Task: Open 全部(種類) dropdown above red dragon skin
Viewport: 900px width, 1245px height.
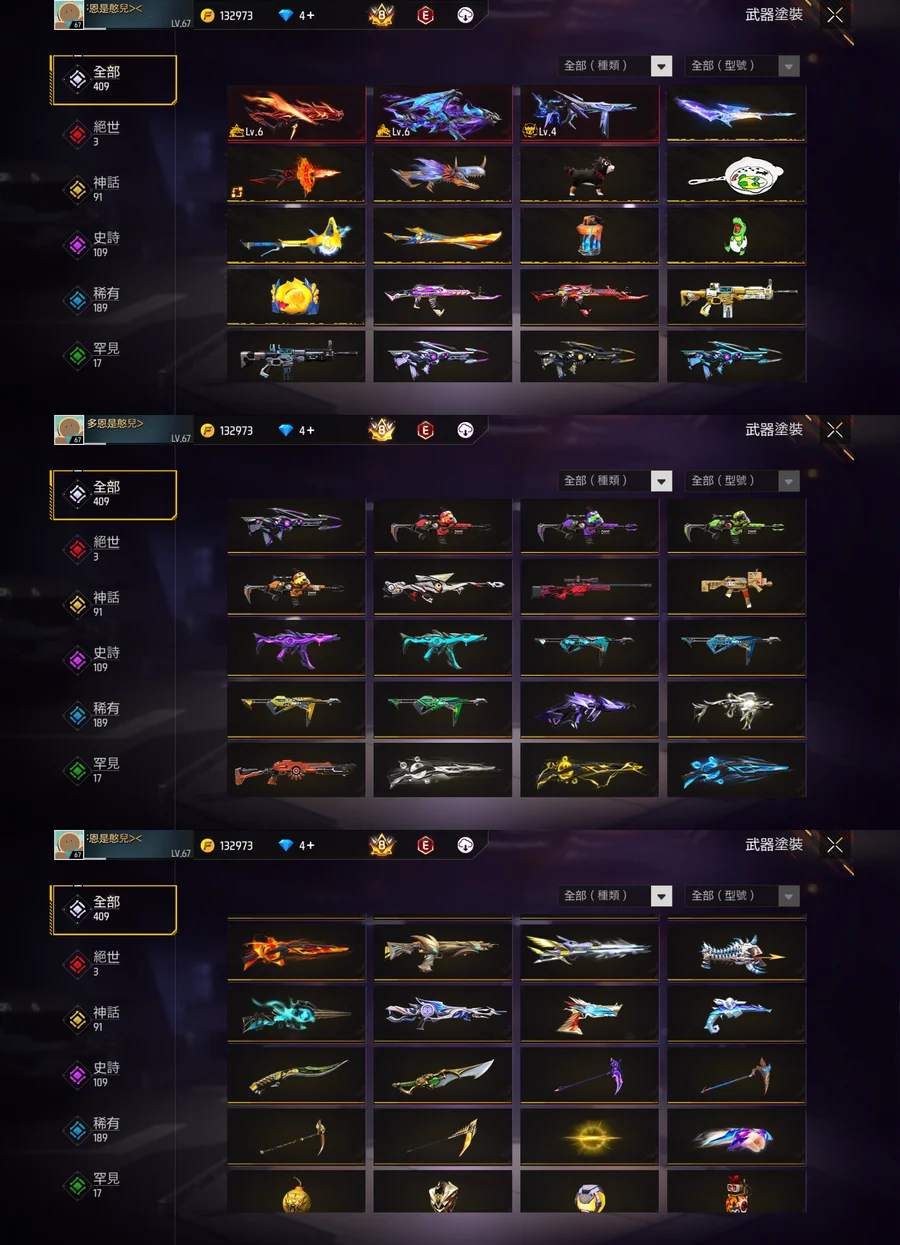Action: 615,66
